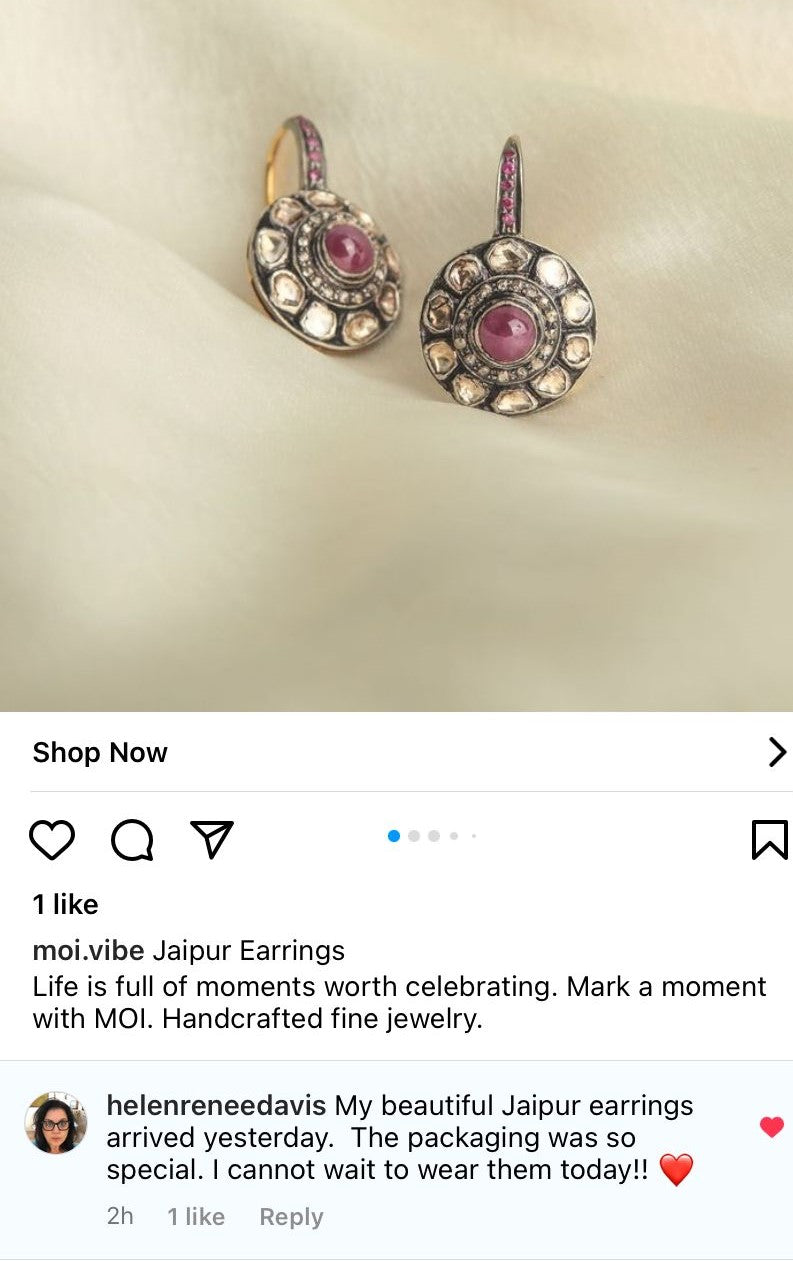
Task: Jump to second carousel dot
Action: point(414,836)
